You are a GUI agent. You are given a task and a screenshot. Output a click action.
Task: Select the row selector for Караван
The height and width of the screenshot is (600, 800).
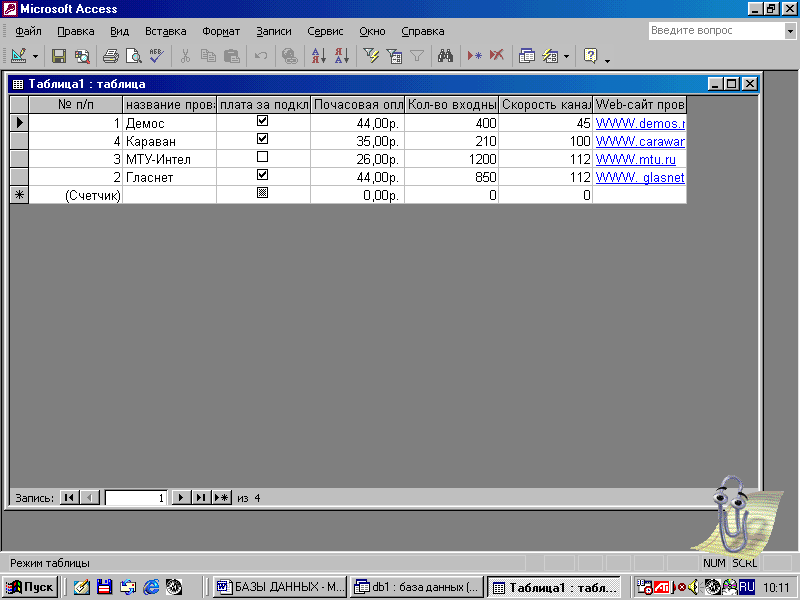click(19, 141)
